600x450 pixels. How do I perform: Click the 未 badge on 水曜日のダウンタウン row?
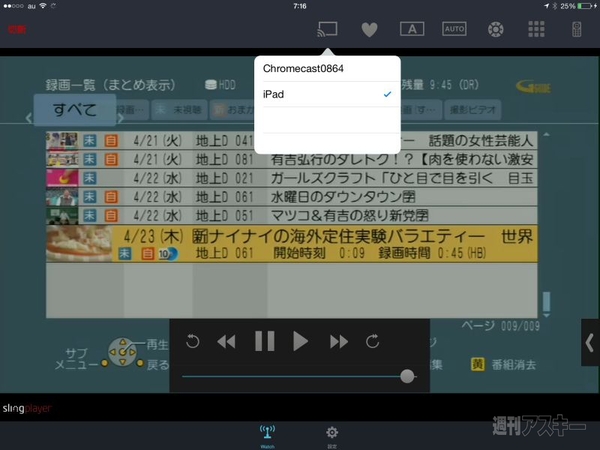click(x=90, y=197)
